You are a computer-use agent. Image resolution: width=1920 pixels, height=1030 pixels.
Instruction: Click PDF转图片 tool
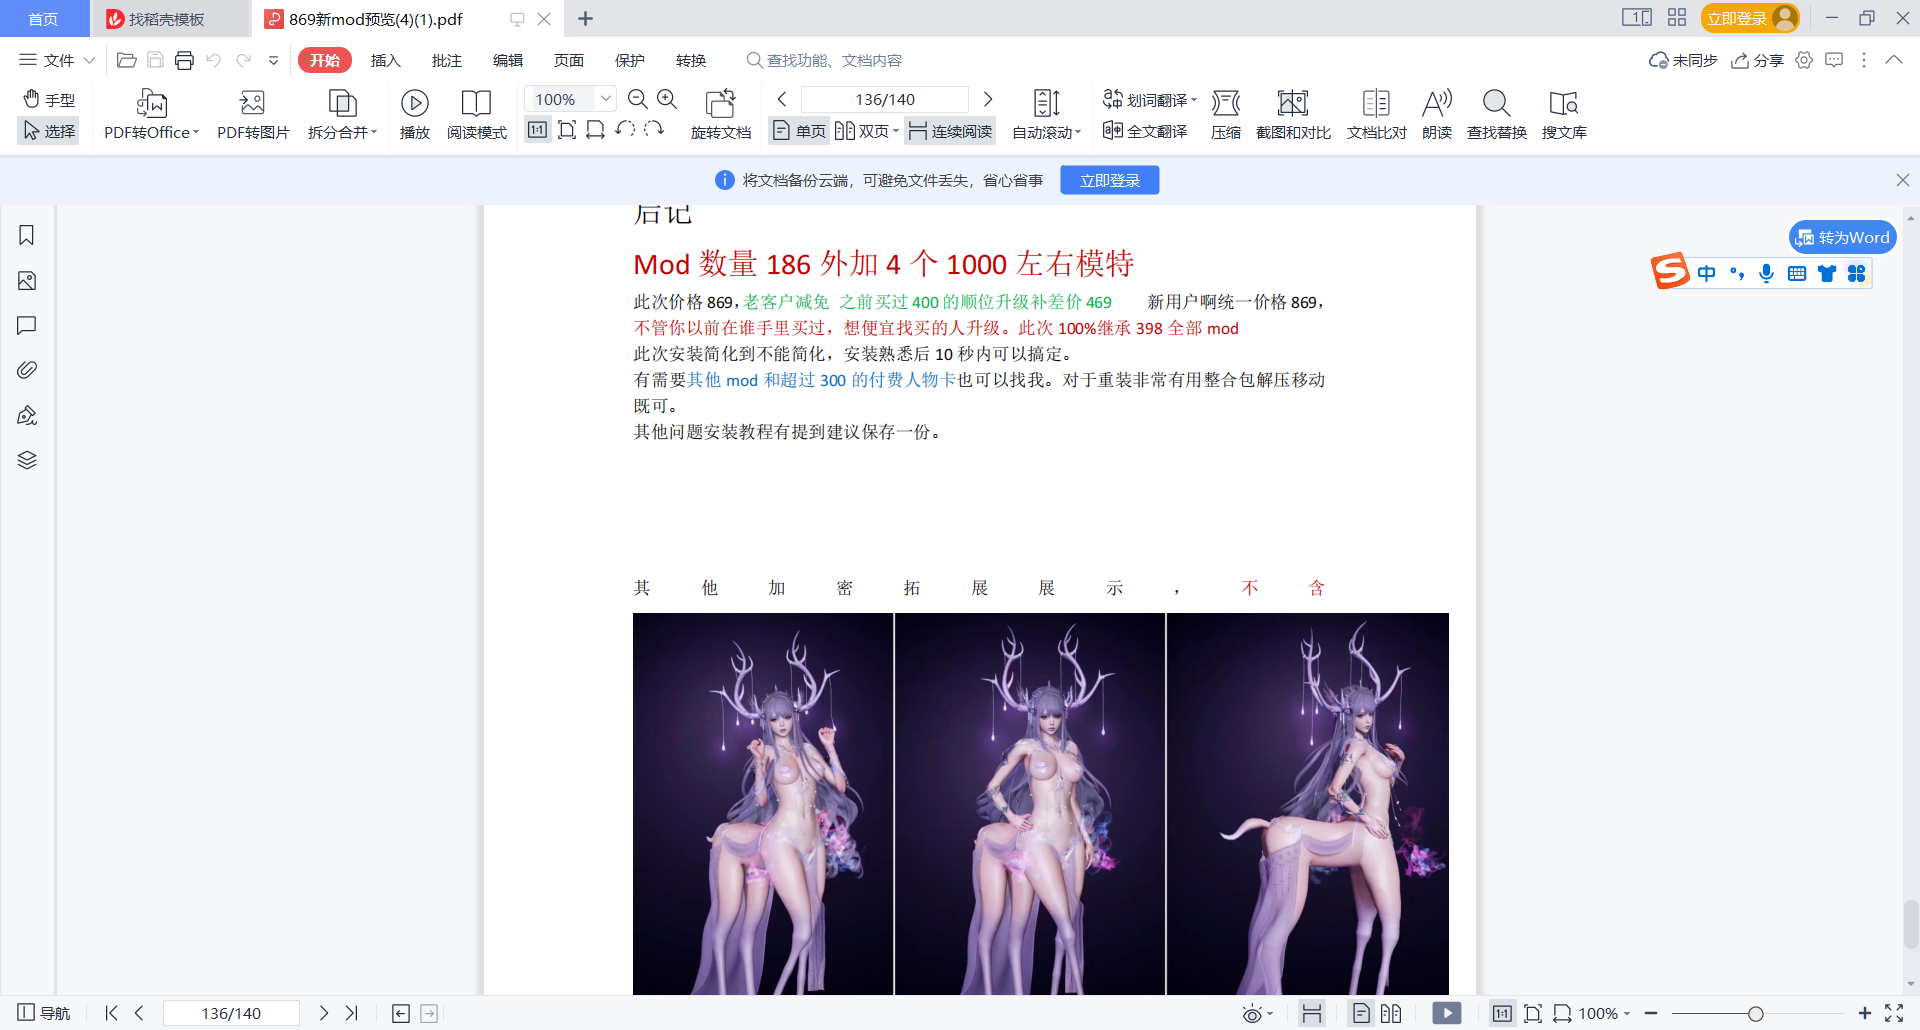click(x=253, y=115)
